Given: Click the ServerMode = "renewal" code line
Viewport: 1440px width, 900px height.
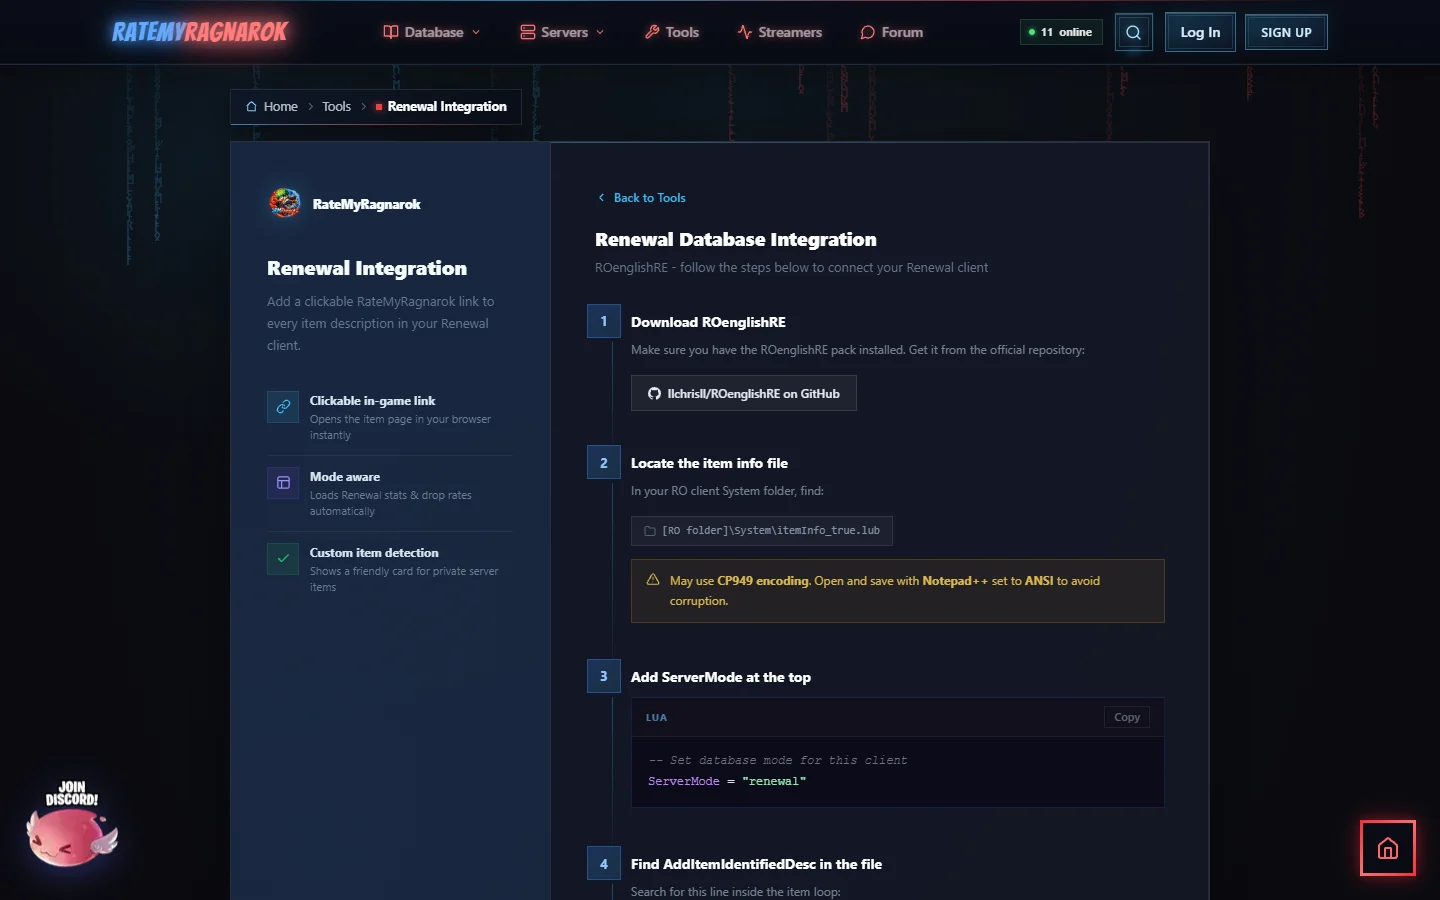Looking at the screenshot, I should pyautogui.click(x=727, y=782).
